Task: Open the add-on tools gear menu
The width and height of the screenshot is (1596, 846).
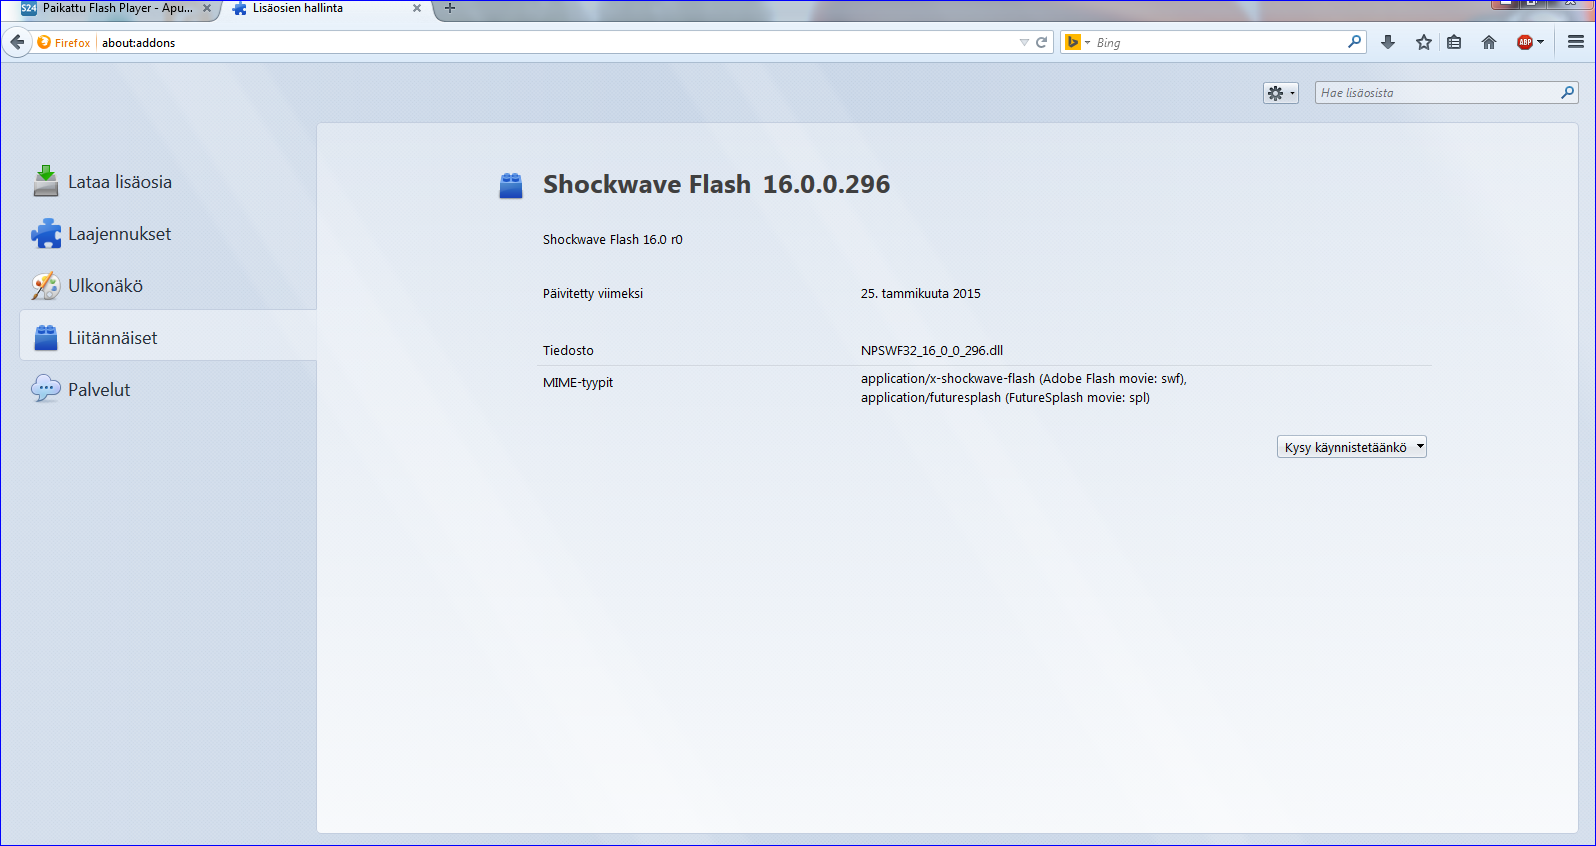Action: tap(1281, 93)
